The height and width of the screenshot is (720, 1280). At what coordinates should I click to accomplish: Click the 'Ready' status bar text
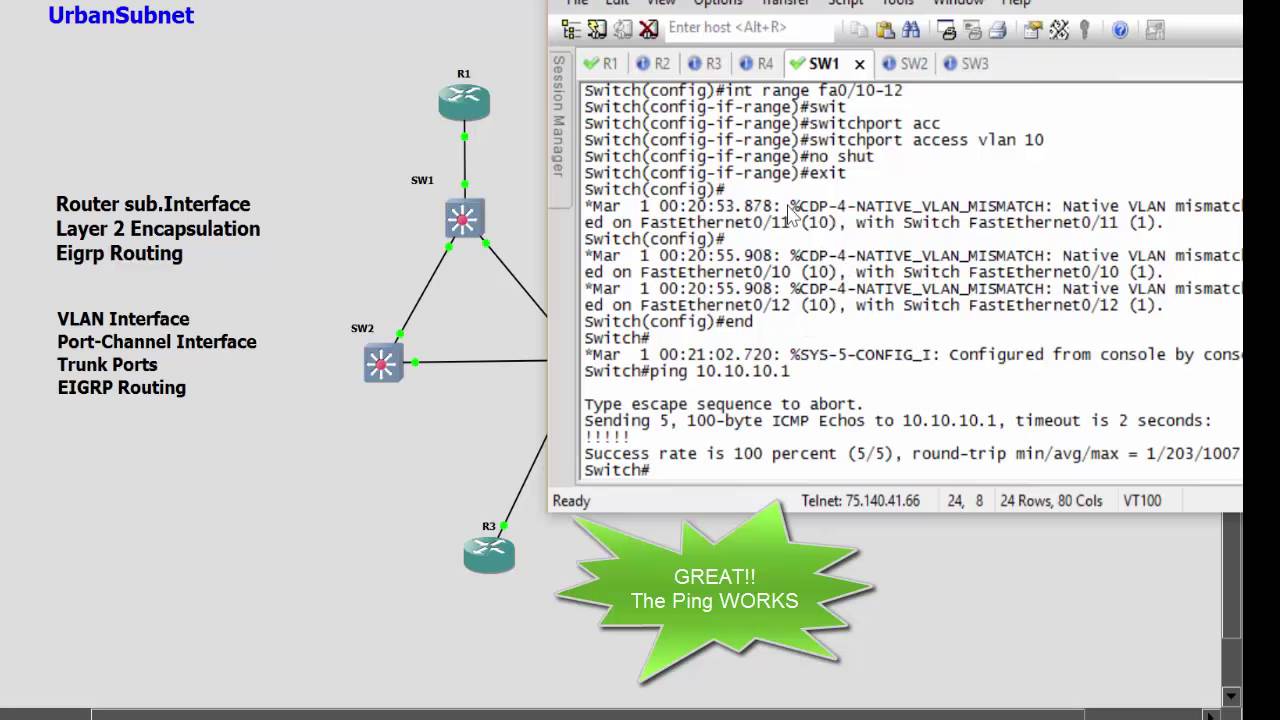571,501
